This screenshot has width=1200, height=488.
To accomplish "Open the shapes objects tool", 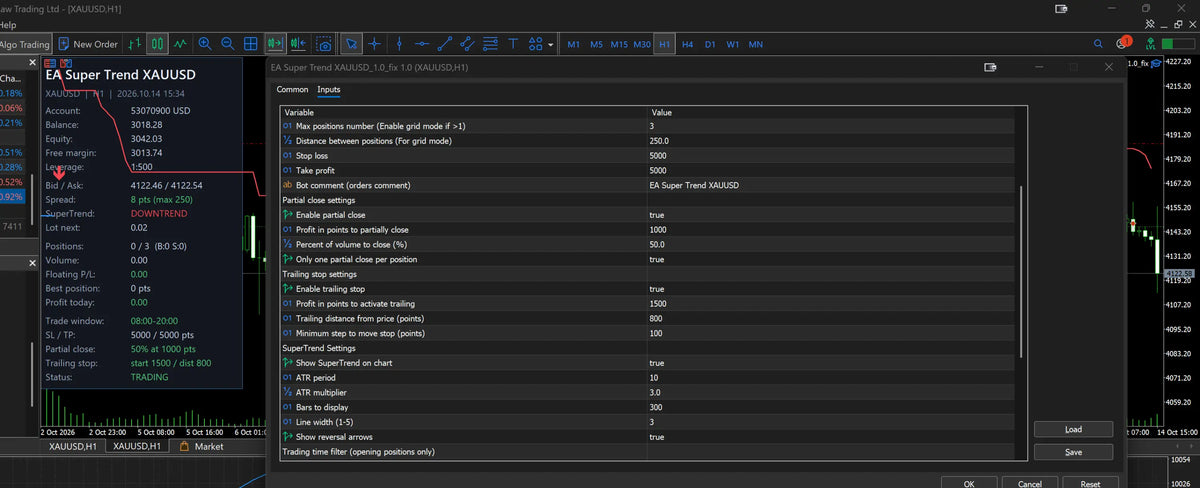I will [536, 44].
